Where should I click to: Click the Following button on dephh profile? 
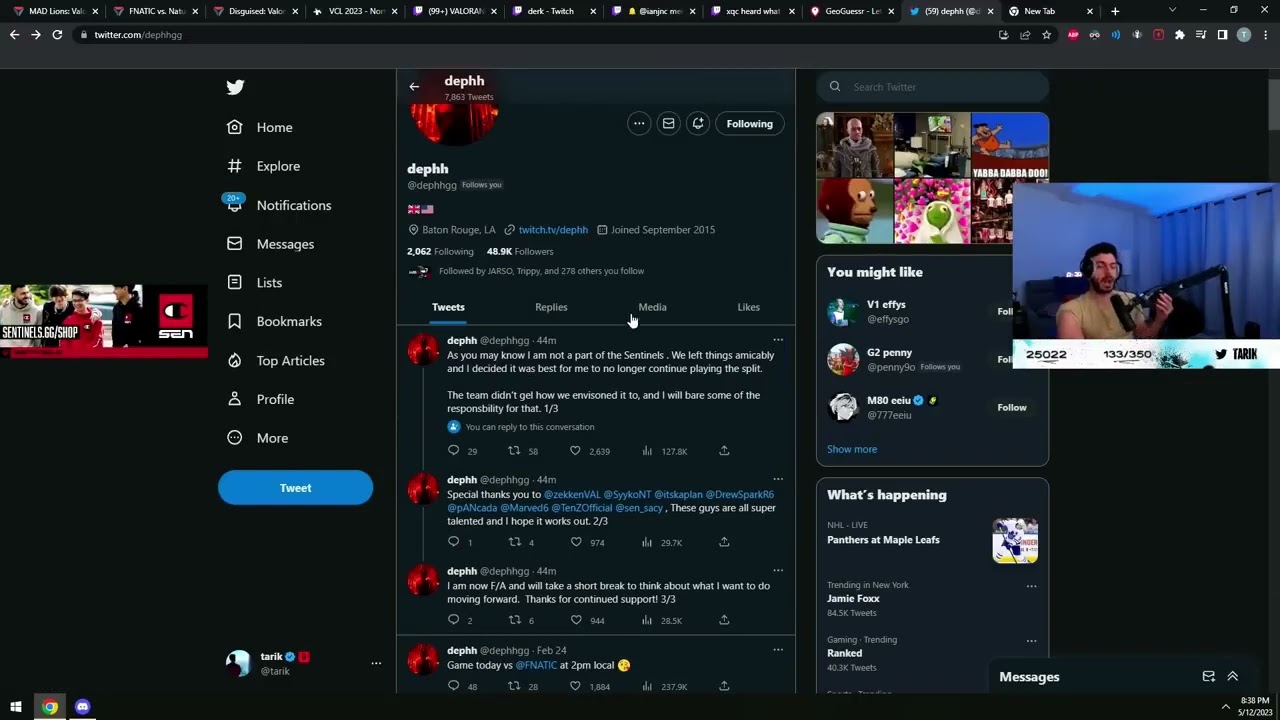coord(749,124)
